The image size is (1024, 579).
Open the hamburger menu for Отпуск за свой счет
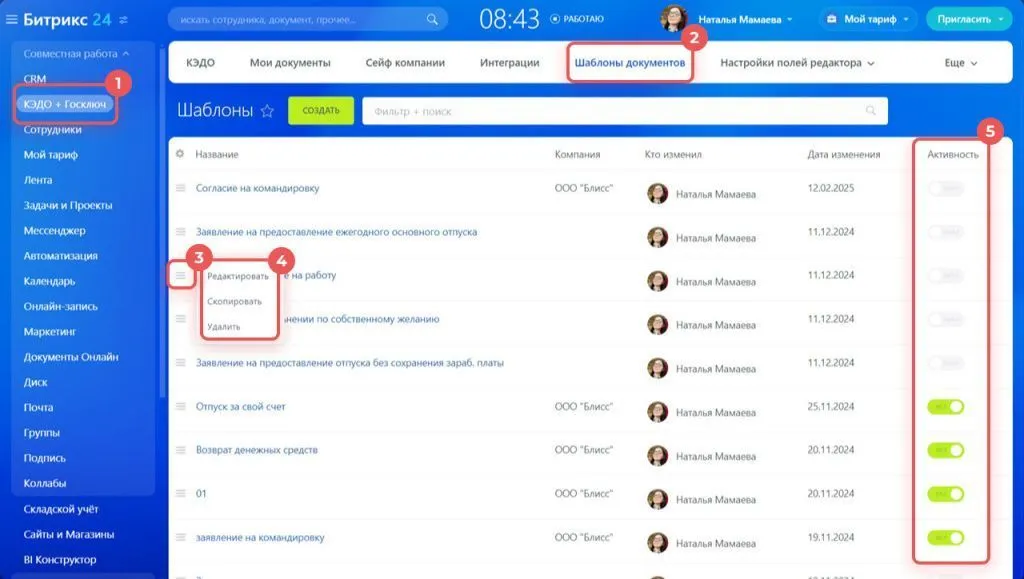tap(181, 407)
